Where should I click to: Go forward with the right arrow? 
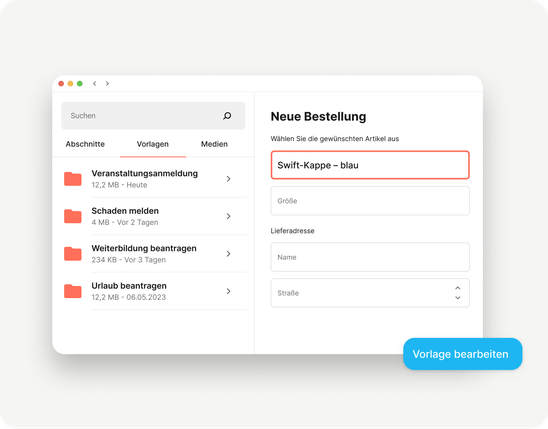(107, 83)
